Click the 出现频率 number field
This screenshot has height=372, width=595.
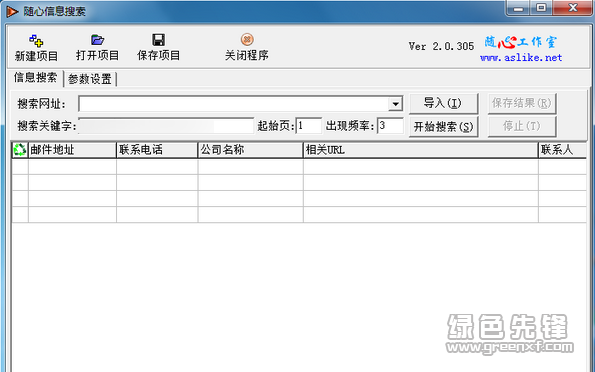coord(390,126)
